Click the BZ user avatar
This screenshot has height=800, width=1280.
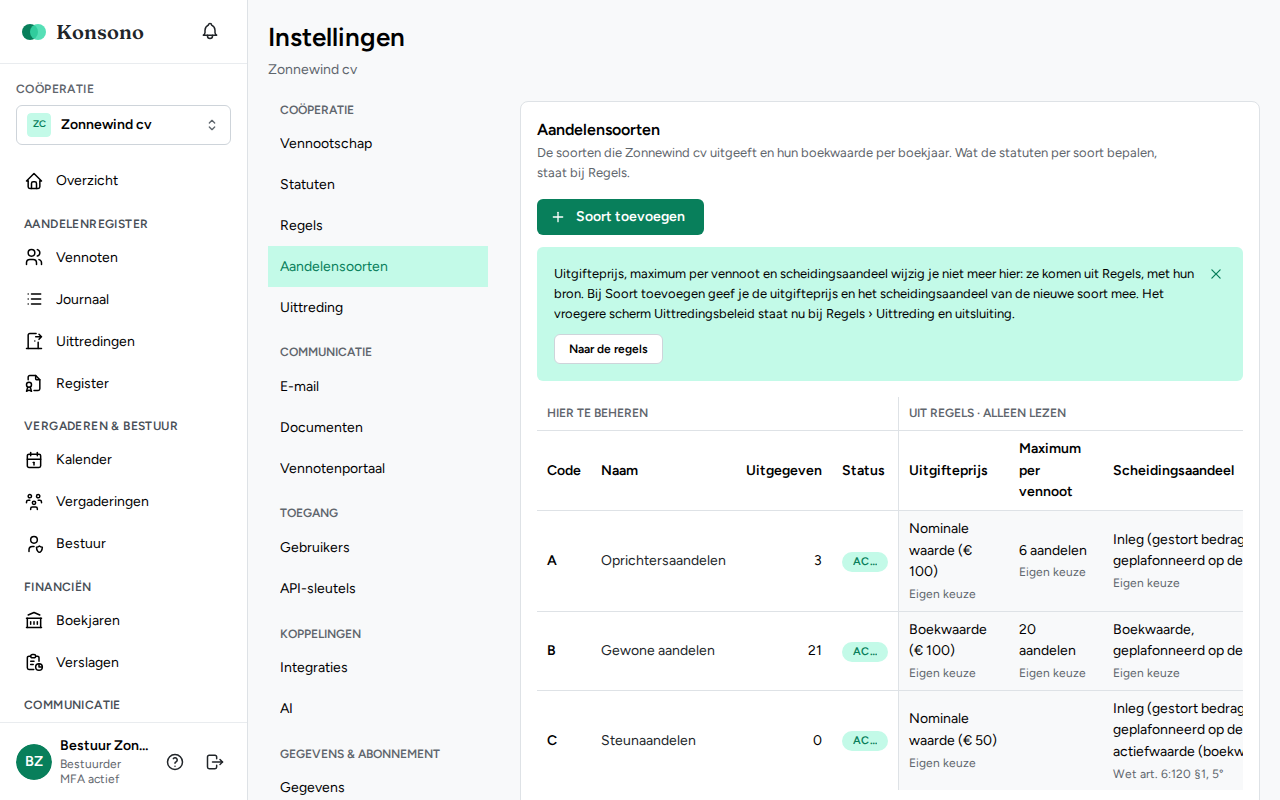(x=34, y=762)
